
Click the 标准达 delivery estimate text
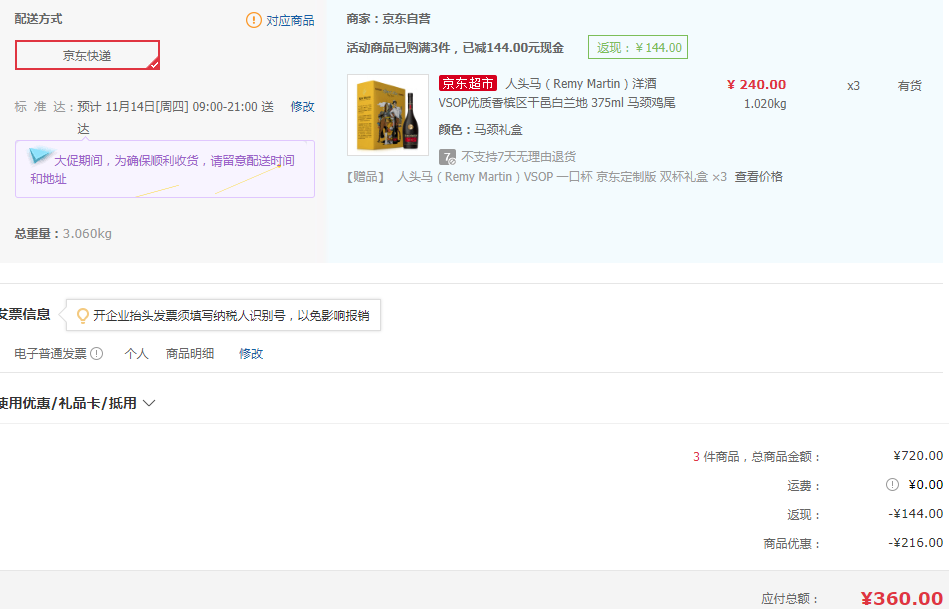(x=144, y=117)
